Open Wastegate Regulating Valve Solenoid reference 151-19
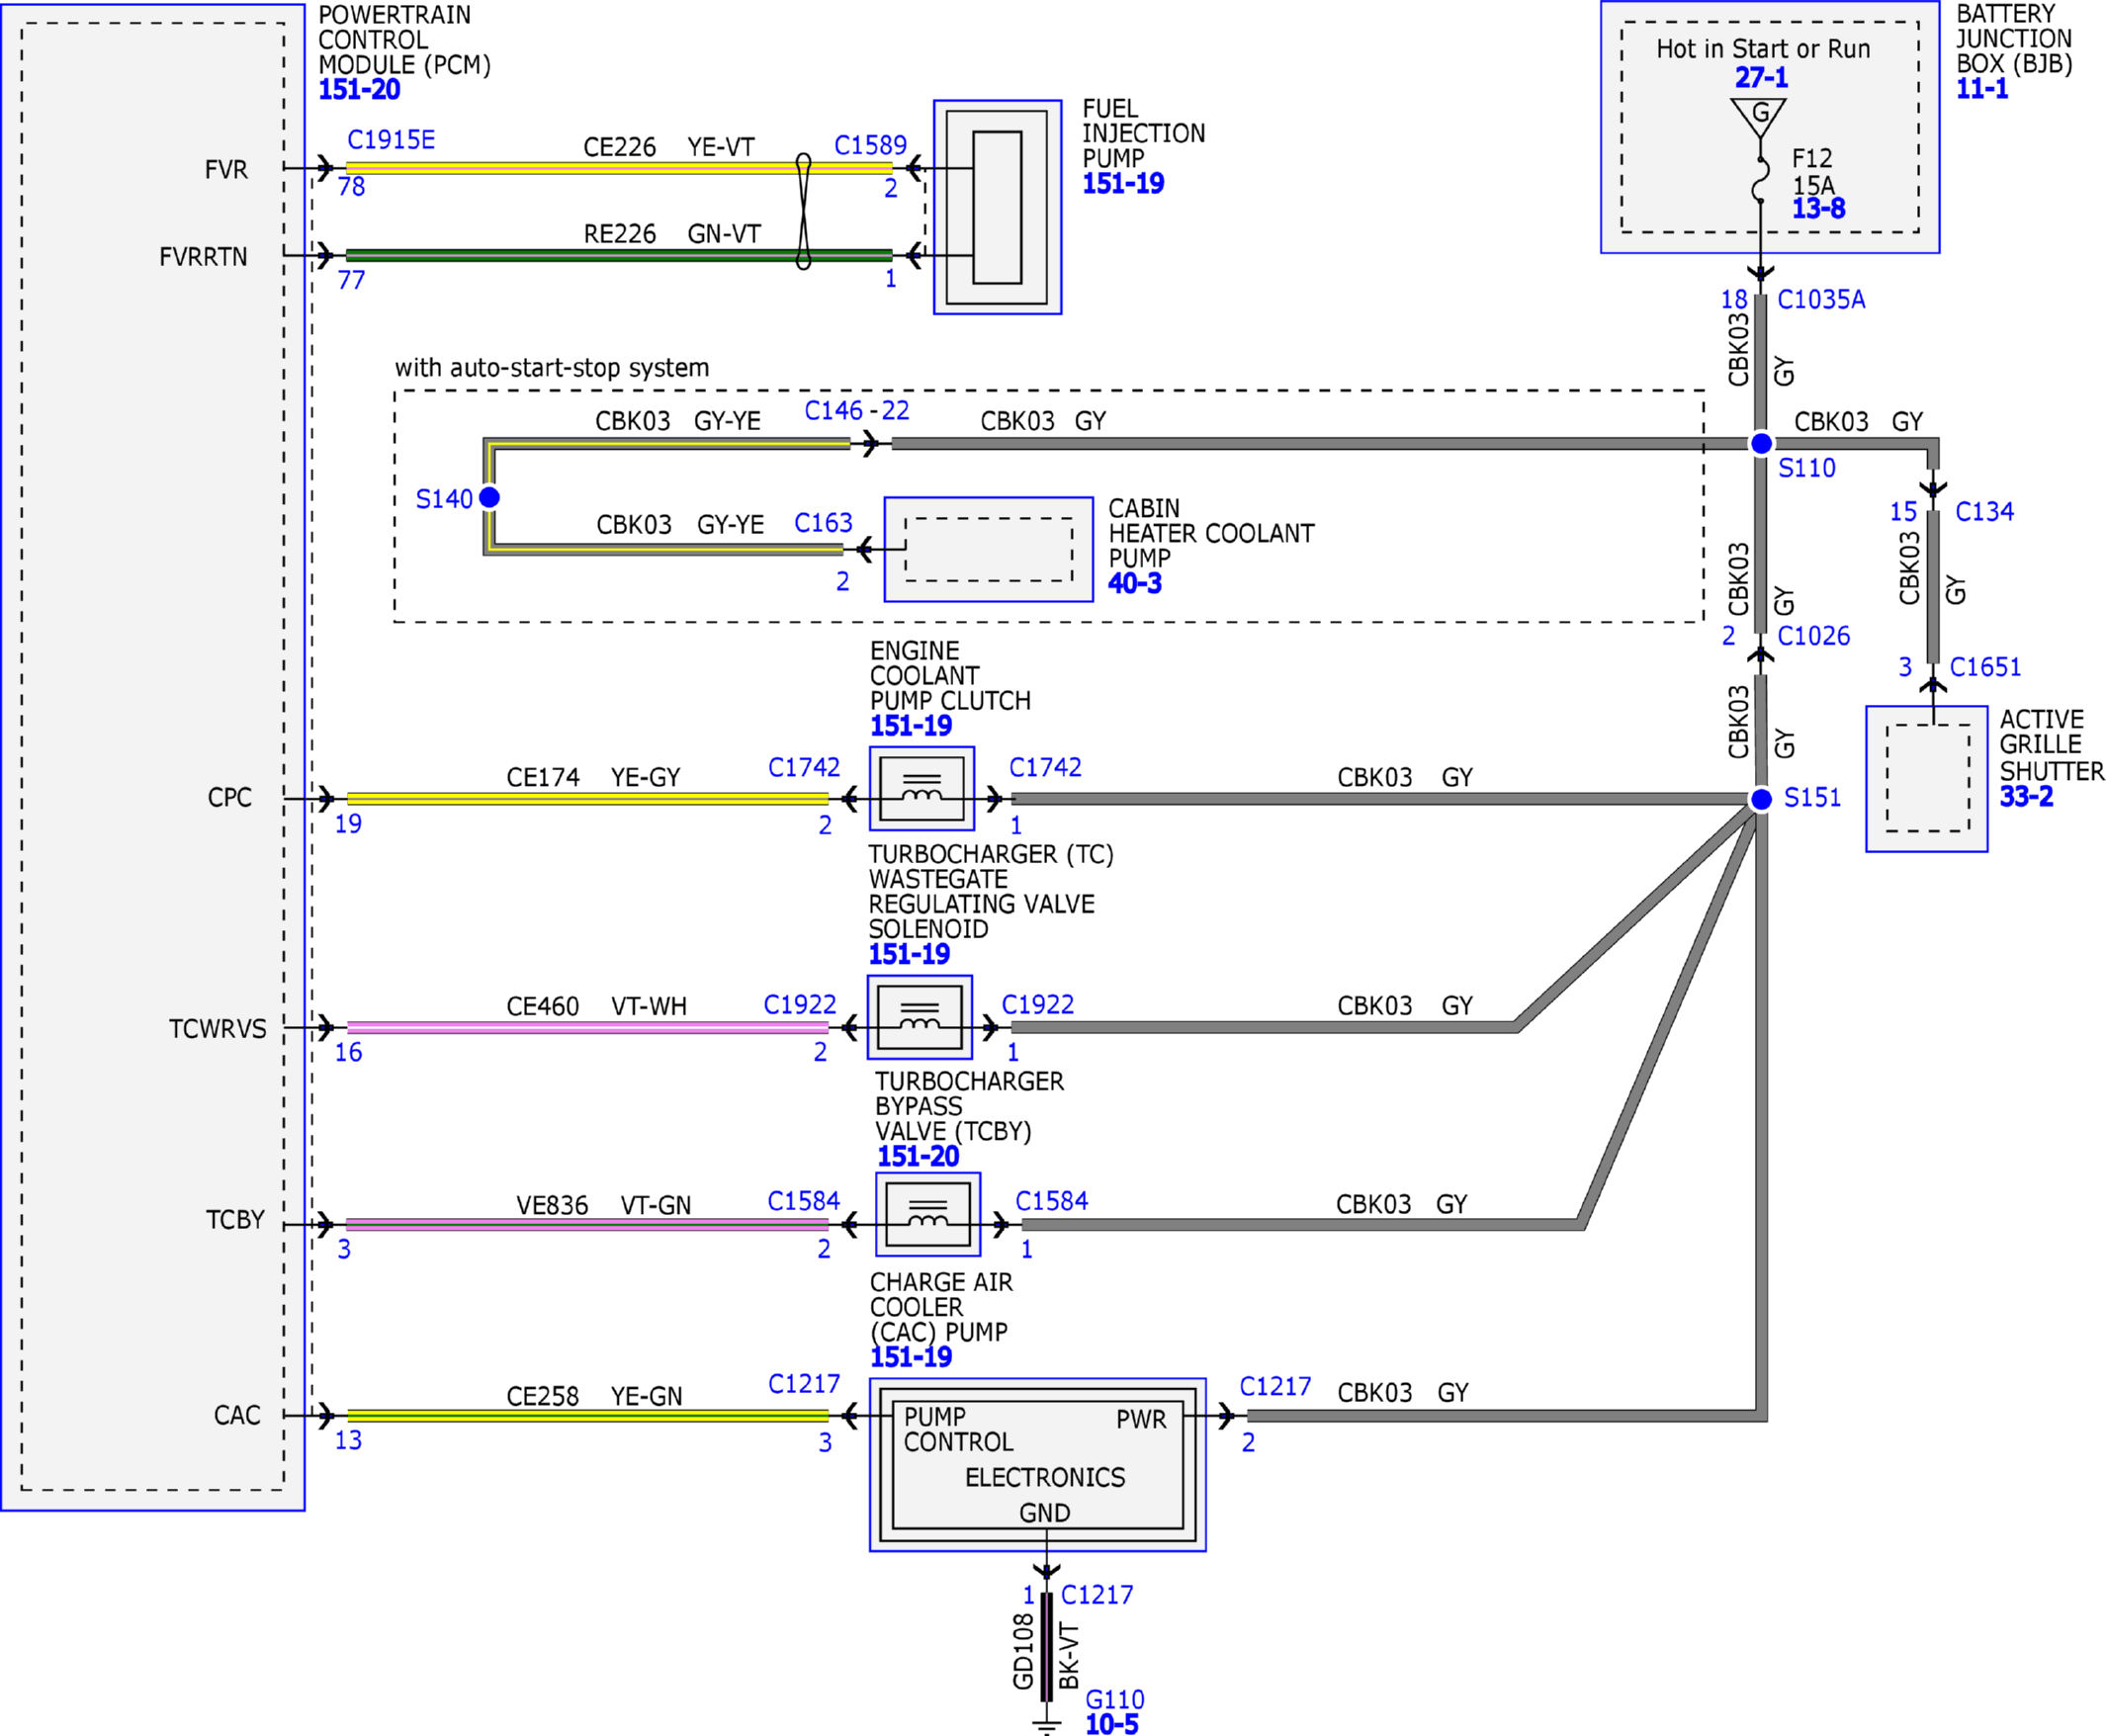Image resolution: width=2106 pixels, height=1736 pixels. 908,954
